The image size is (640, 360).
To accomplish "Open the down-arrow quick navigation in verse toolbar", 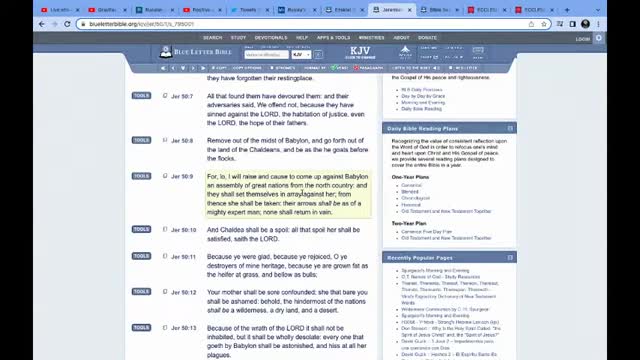I will [183, 68].
